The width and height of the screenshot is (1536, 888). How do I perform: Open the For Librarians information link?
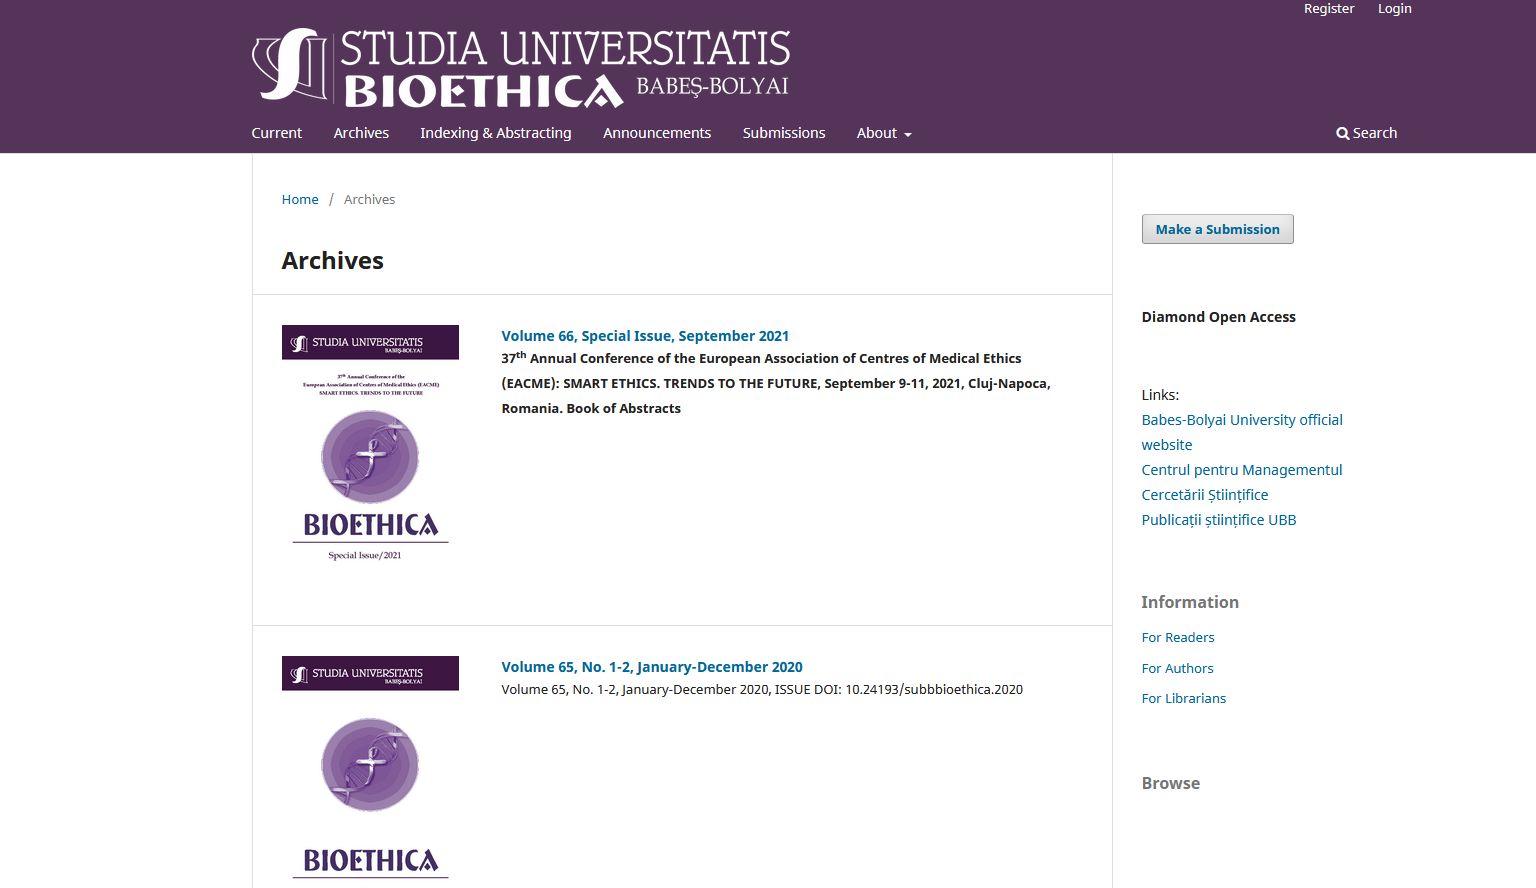(1183, 698)
